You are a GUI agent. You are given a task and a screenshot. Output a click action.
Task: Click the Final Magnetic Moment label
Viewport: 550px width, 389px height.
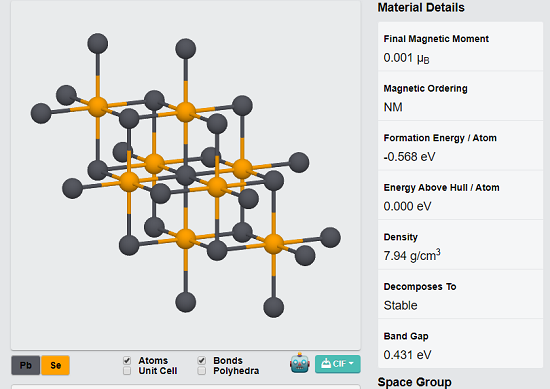click(436, 39)
